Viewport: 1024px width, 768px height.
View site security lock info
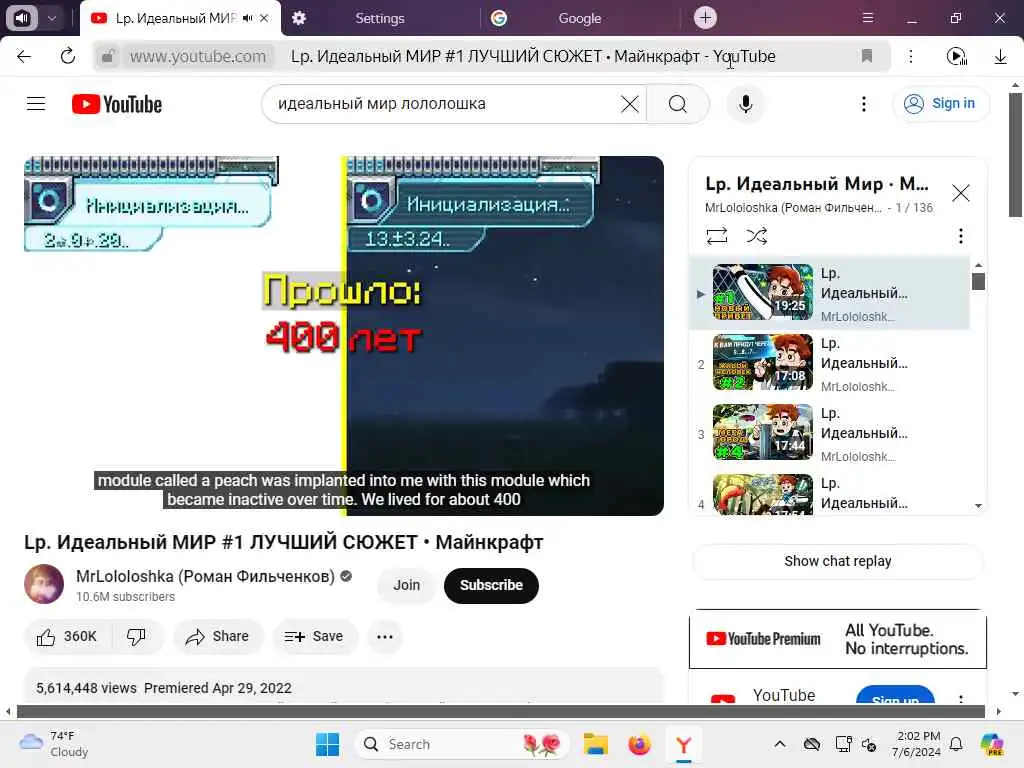tap(108, 57)
